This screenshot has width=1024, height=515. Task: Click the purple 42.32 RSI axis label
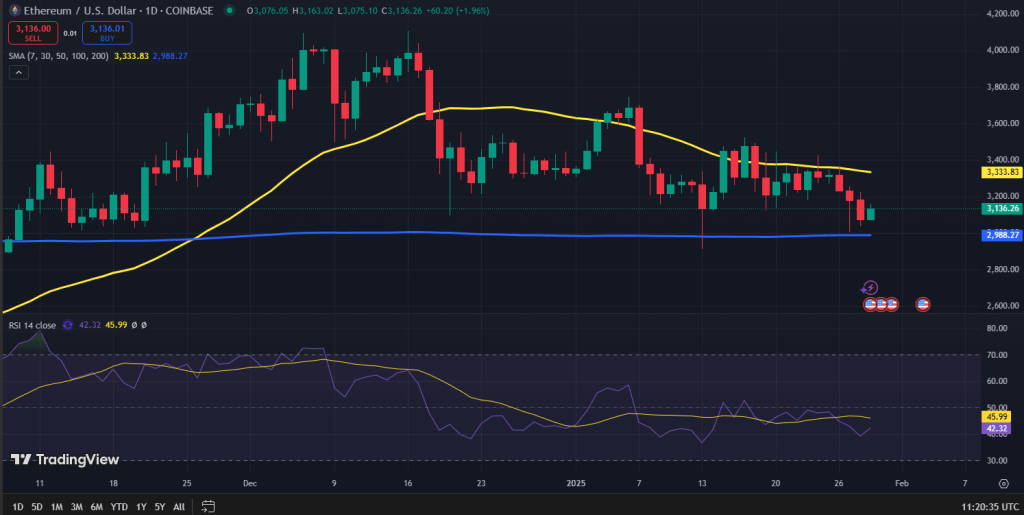coord(997,428)
